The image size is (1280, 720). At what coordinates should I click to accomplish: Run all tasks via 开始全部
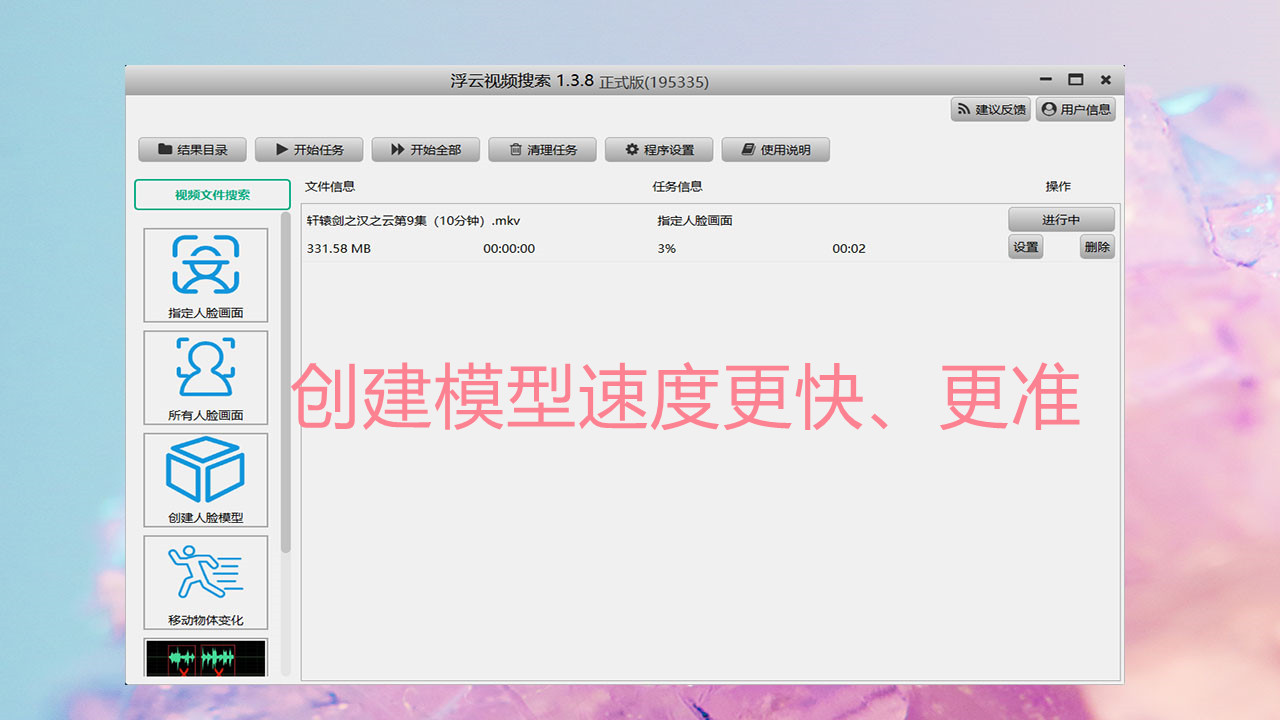[425, 149]
